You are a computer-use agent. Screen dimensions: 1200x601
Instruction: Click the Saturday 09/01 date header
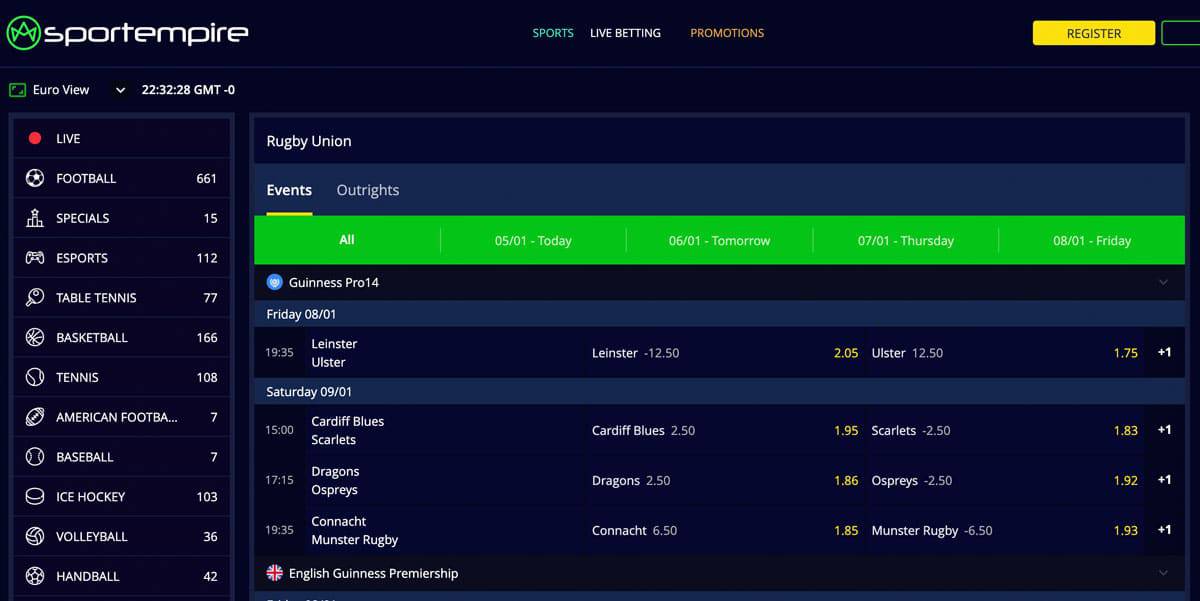point(309,392)
